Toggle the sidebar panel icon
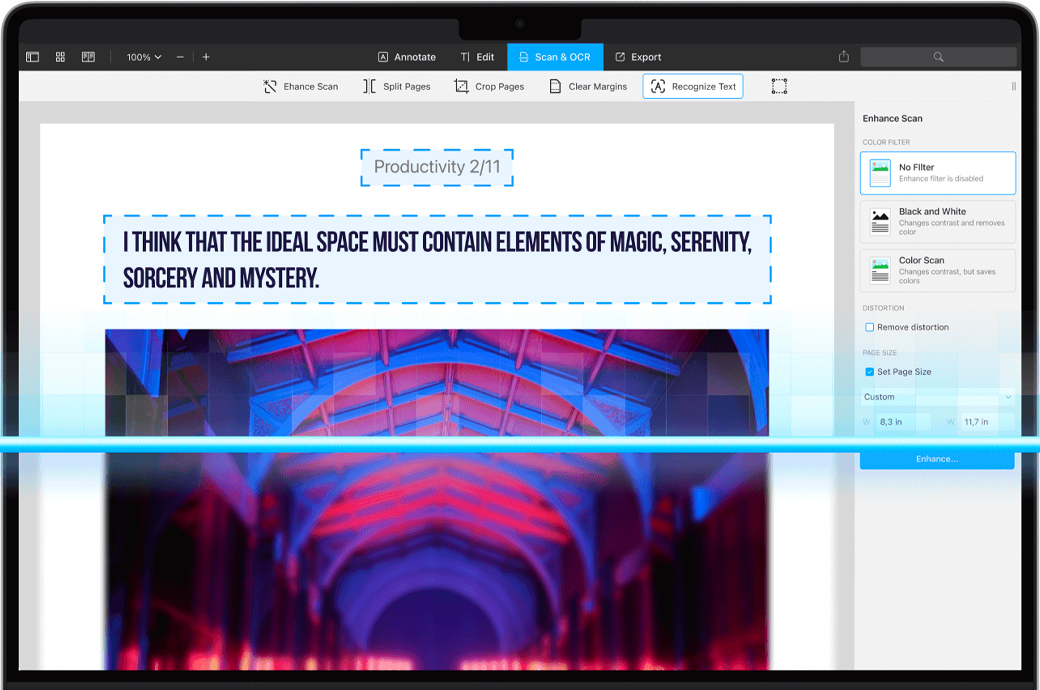 (x=32, y=57)
